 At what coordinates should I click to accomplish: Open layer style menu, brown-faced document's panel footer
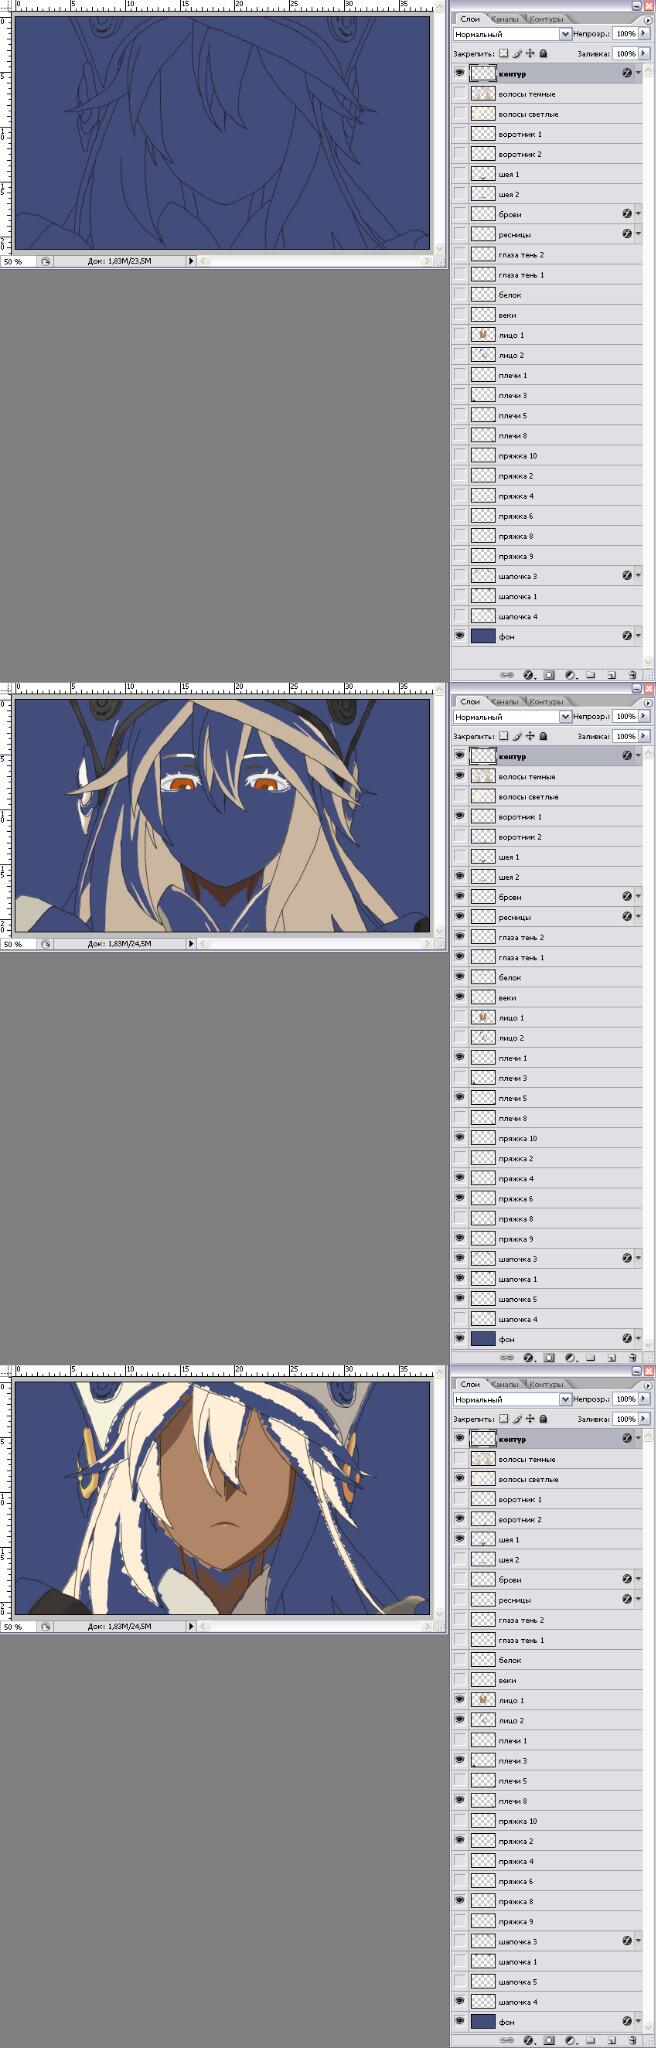click(528, 2040)
